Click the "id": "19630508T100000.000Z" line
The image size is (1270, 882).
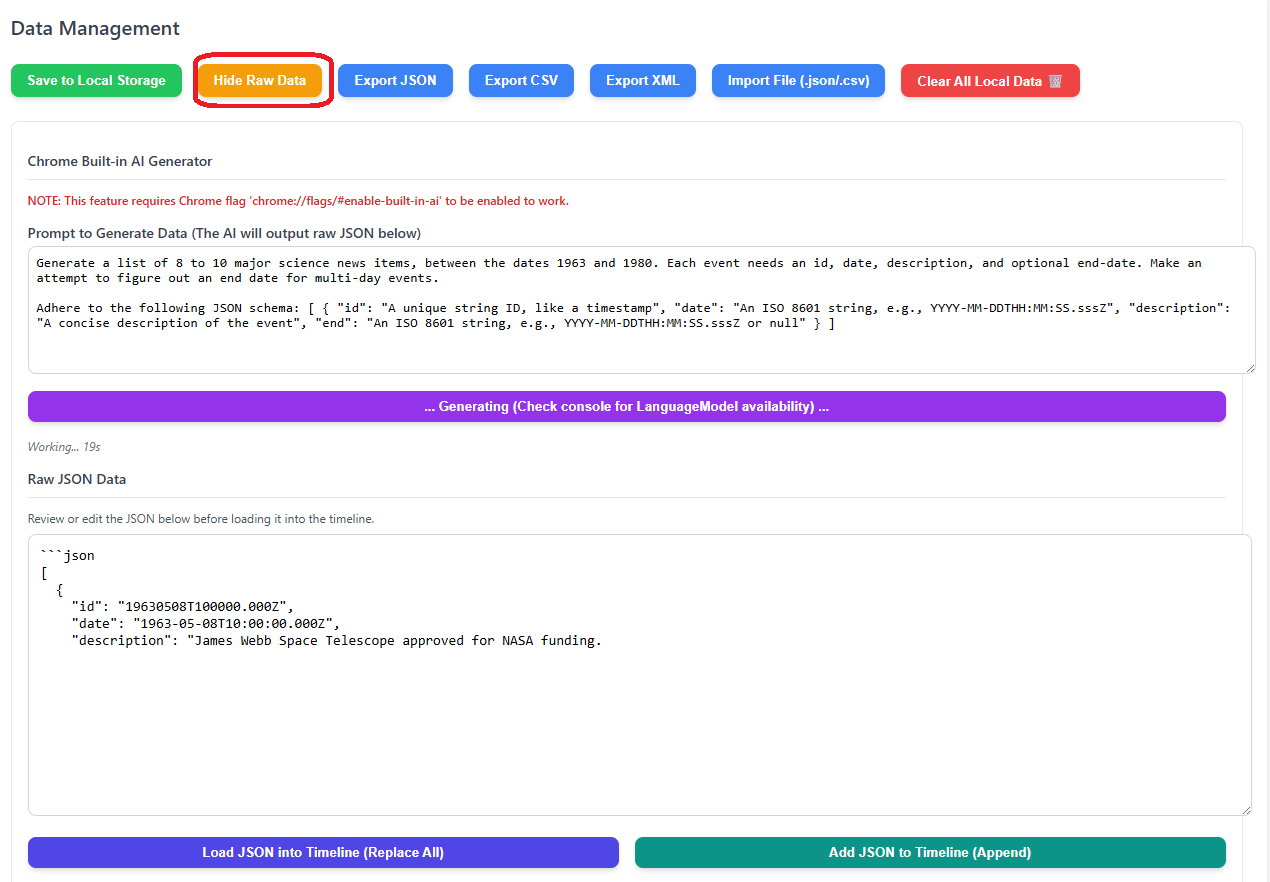(x=183, y=606)
